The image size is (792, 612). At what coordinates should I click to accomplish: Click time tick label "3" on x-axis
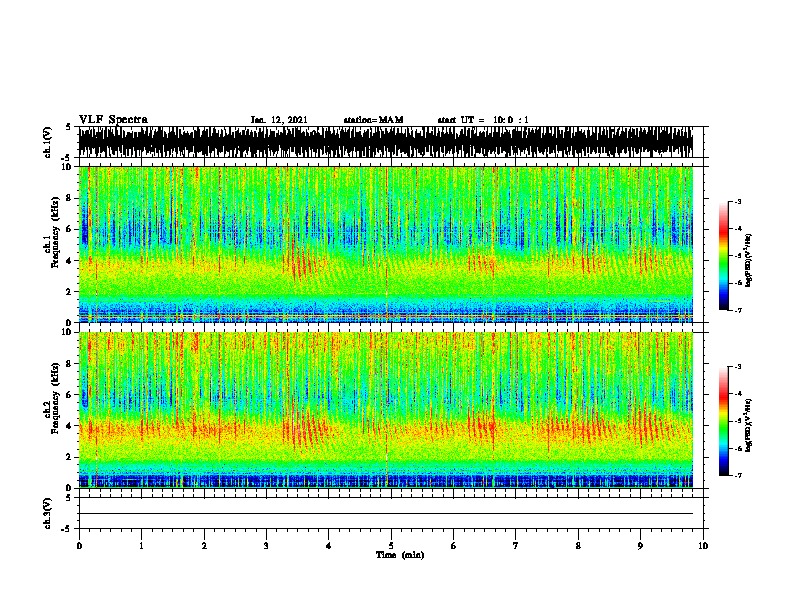[x=266, y=546]
